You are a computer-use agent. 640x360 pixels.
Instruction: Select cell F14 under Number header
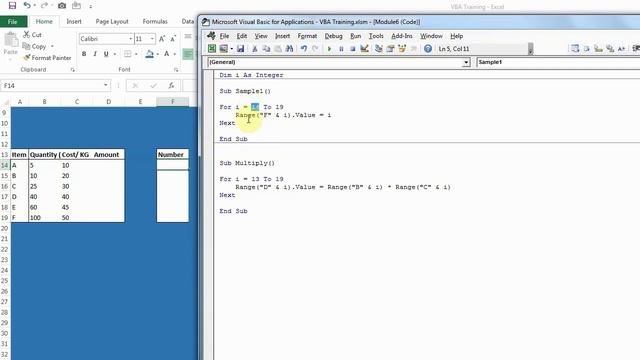173,165
